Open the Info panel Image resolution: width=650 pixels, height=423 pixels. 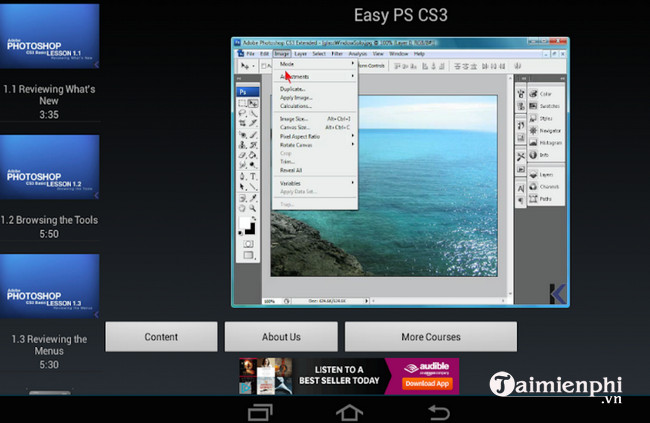coord(546,155)
